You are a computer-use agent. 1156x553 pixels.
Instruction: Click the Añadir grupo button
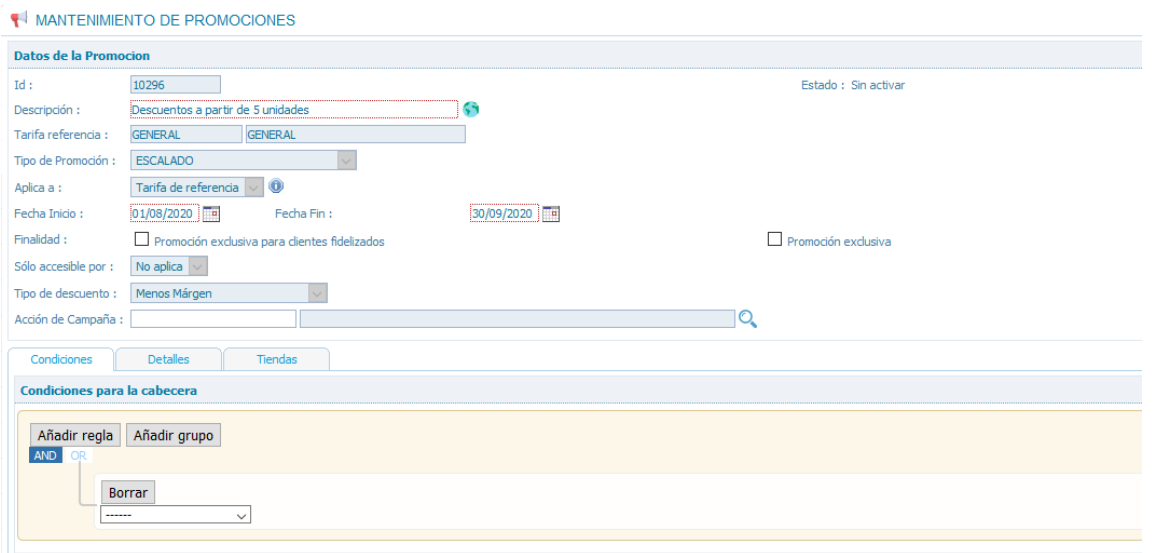(173, 435)
